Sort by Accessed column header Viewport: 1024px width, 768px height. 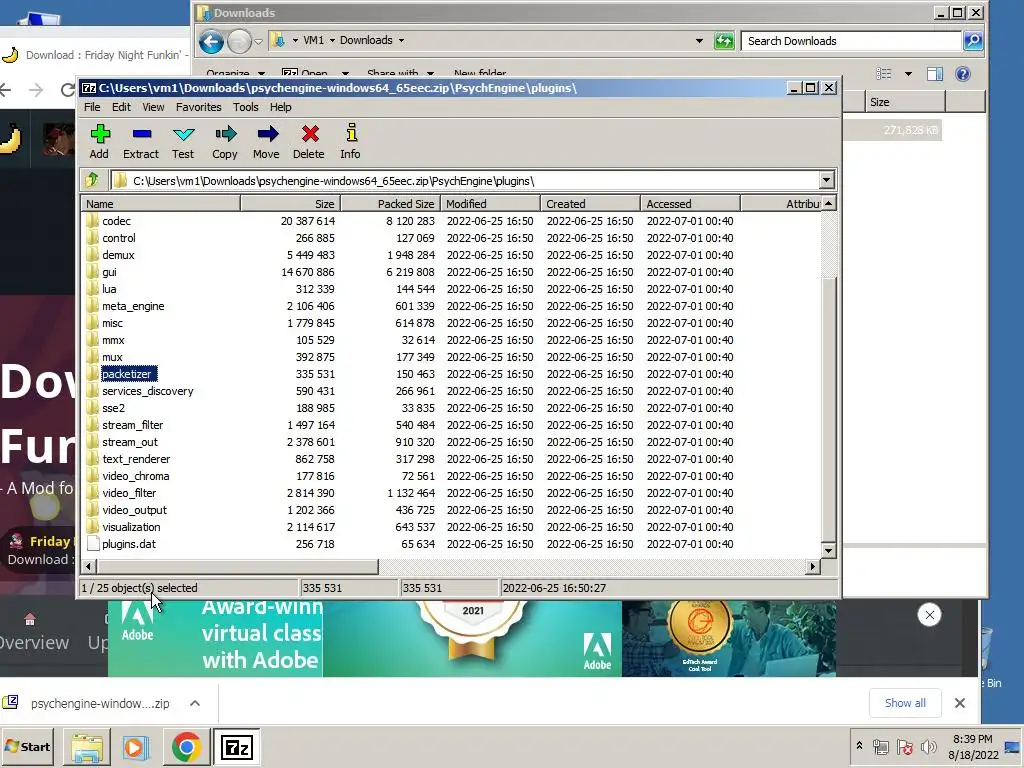[x=690, y=204]
